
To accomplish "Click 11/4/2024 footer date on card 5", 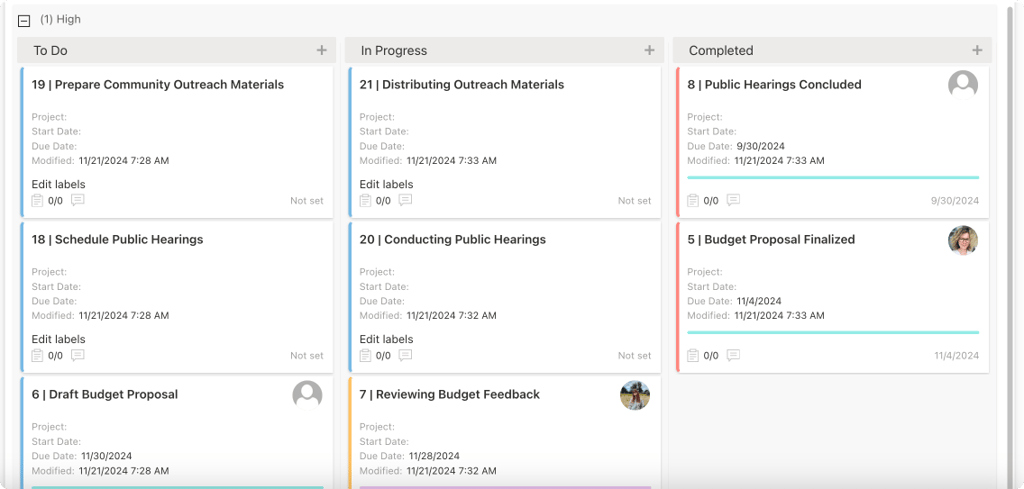I will 957,355.
